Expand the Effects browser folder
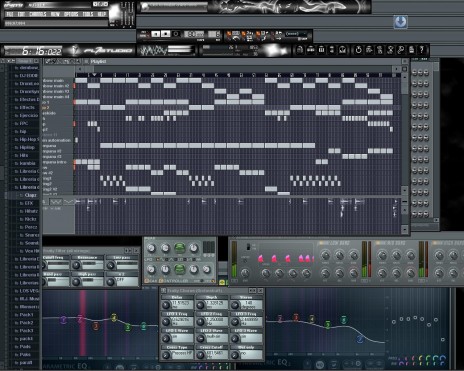Viewport: 464px width, 371px height. click(x=26, y=107)
